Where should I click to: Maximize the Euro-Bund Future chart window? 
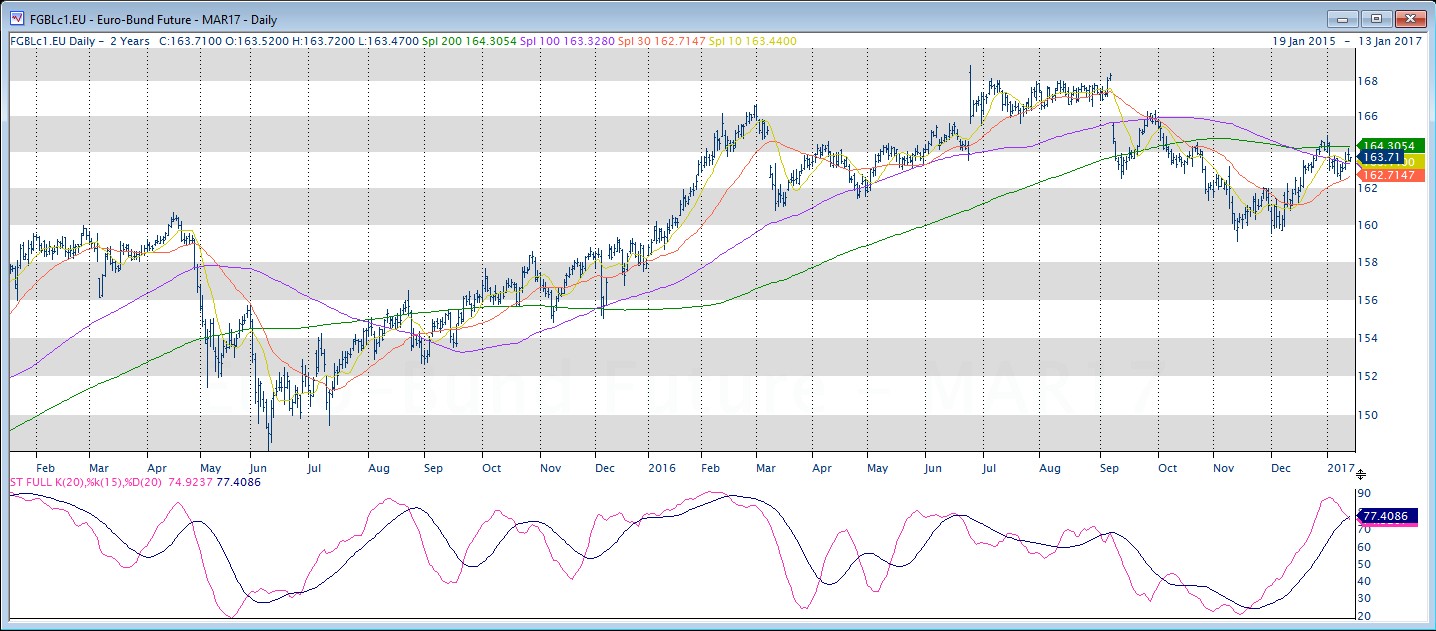pos(1376,19)
